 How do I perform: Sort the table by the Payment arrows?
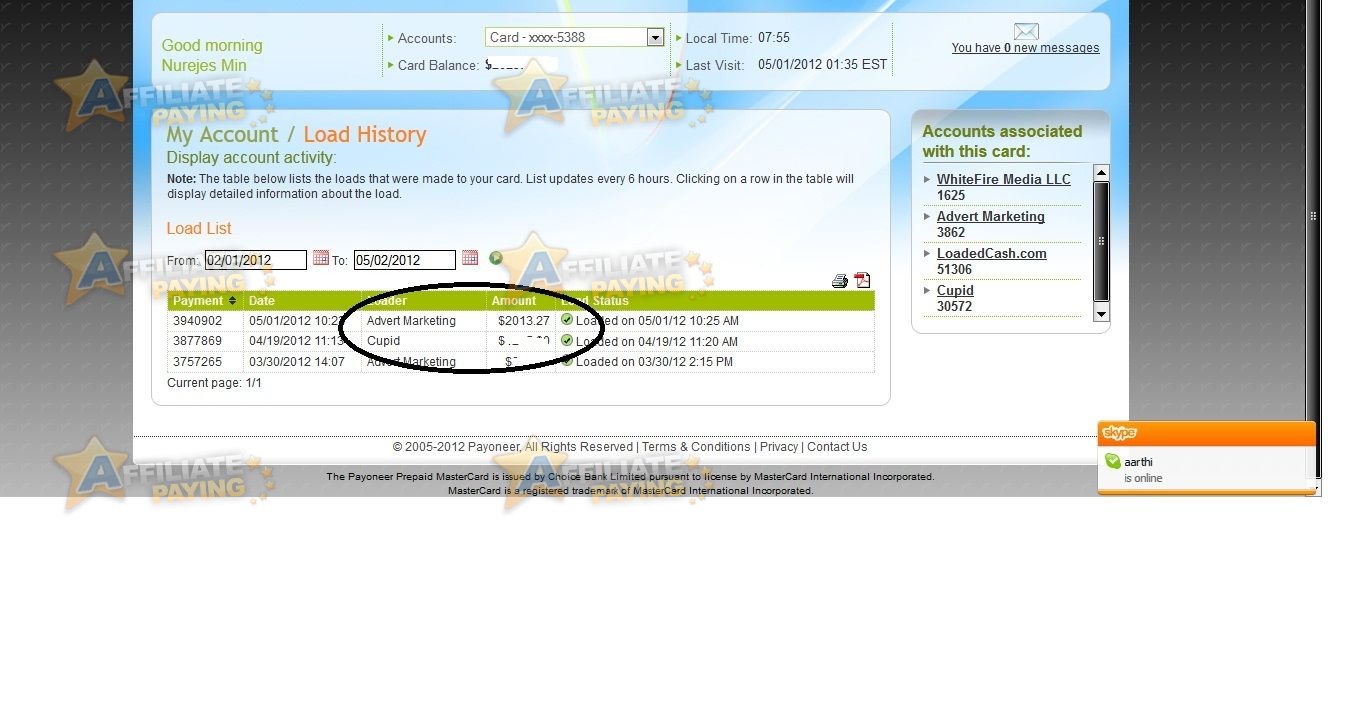tap(233, 300)
